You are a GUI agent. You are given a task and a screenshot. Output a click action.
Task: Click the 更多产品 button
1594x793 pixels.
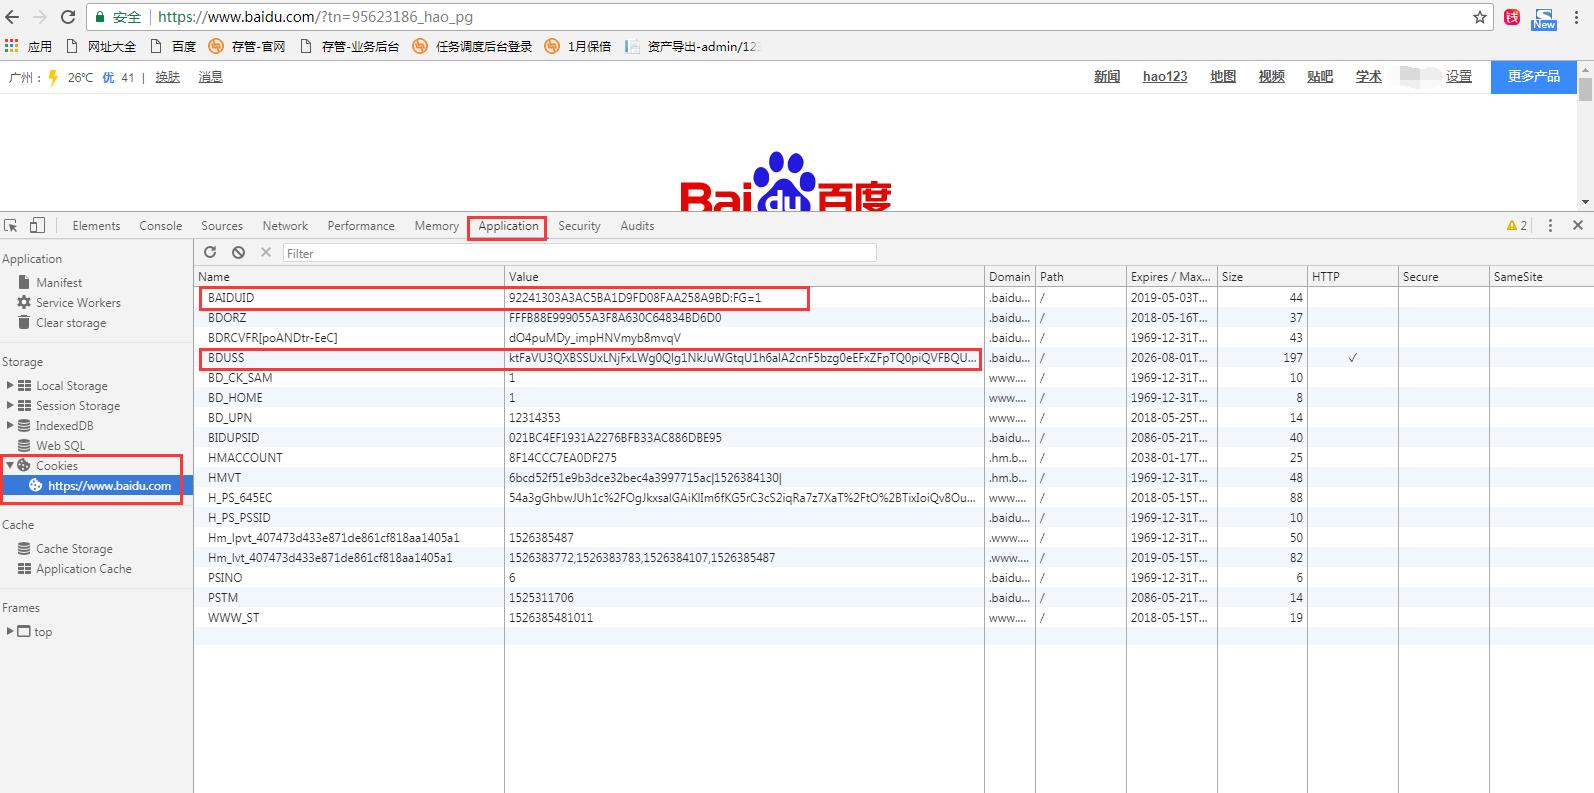click(1533, 77)
